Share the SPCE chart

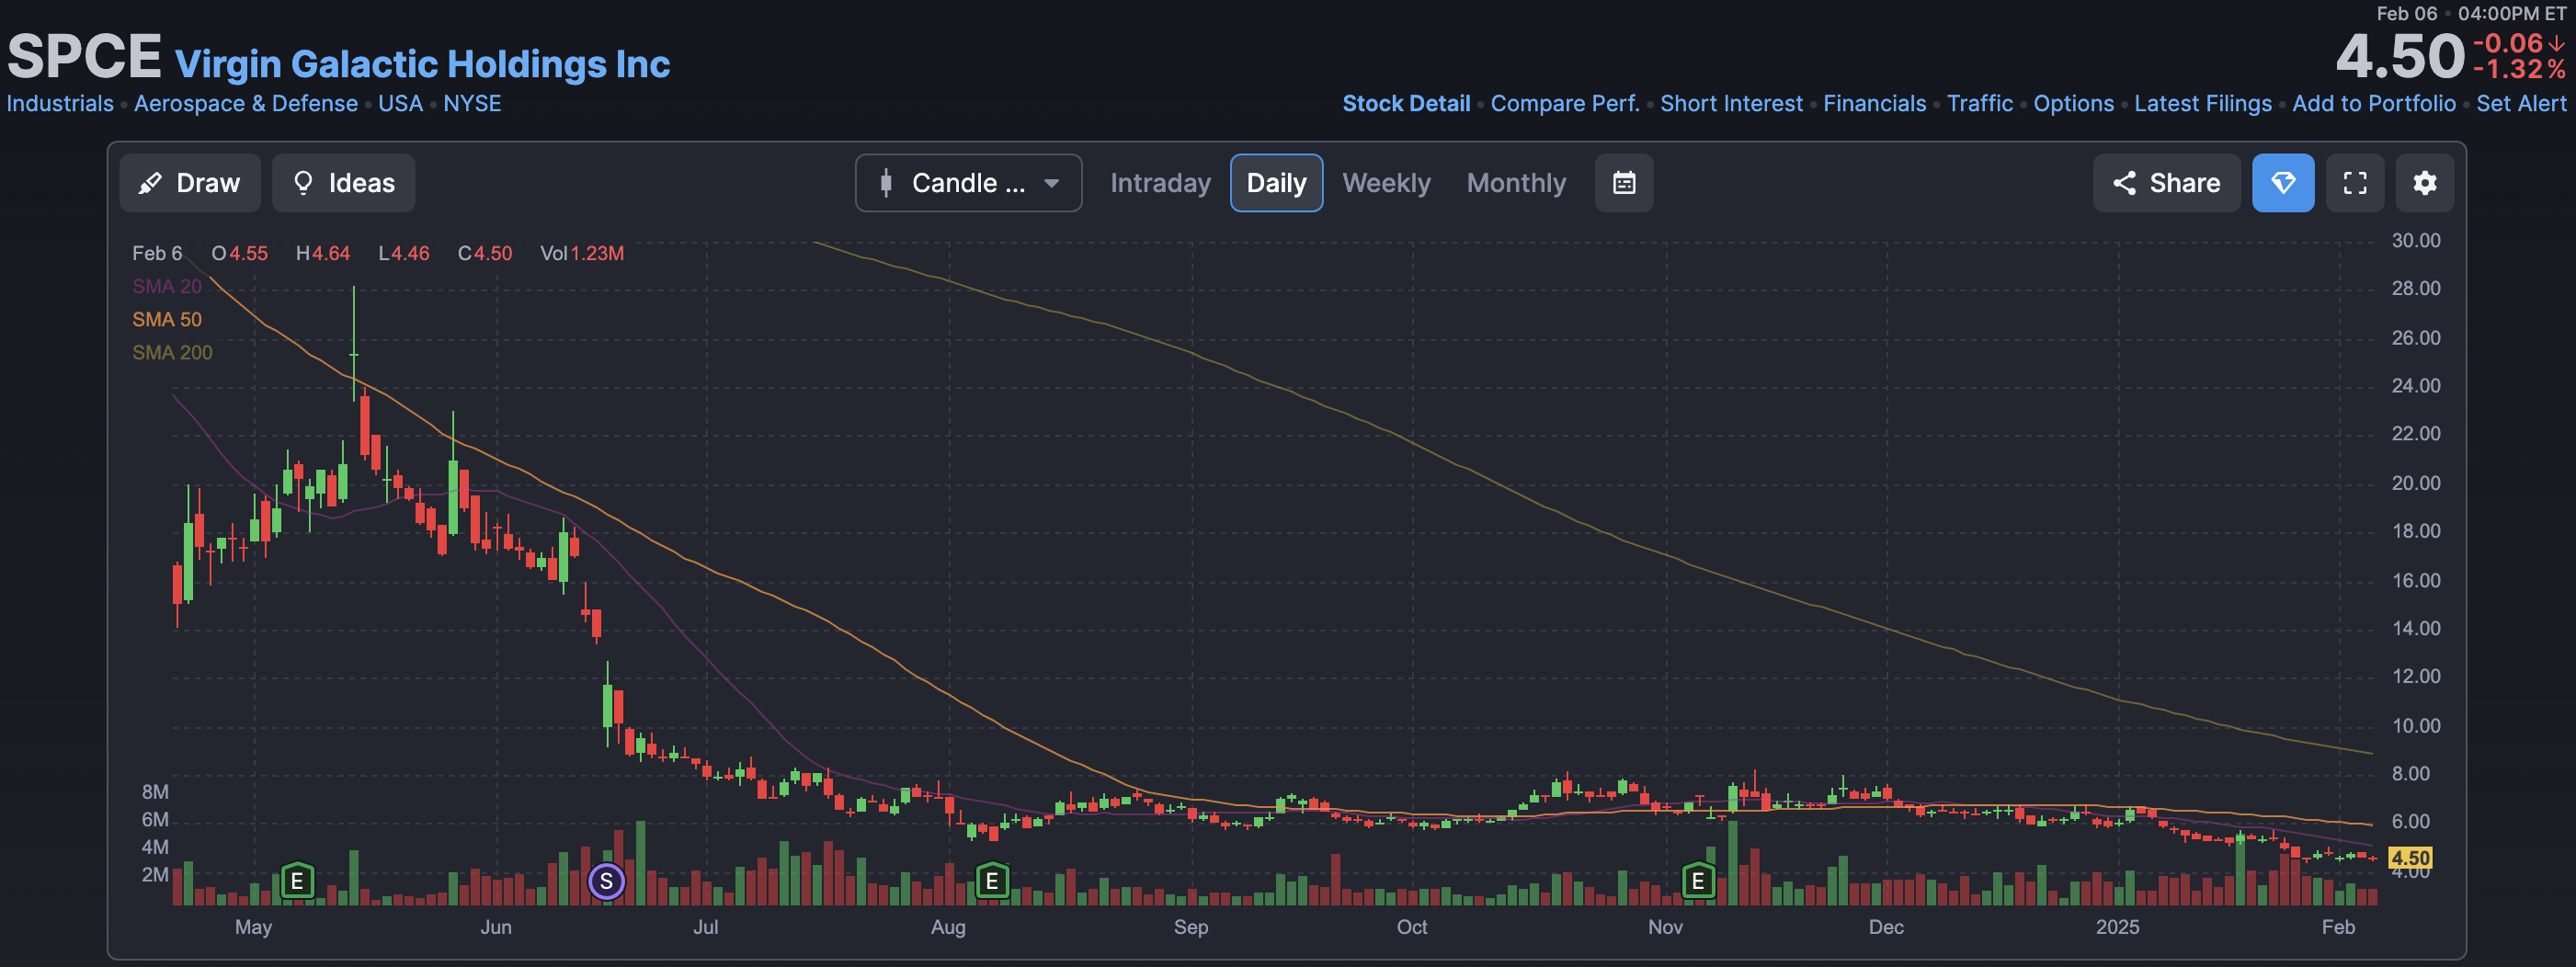tap(2166, 183)
